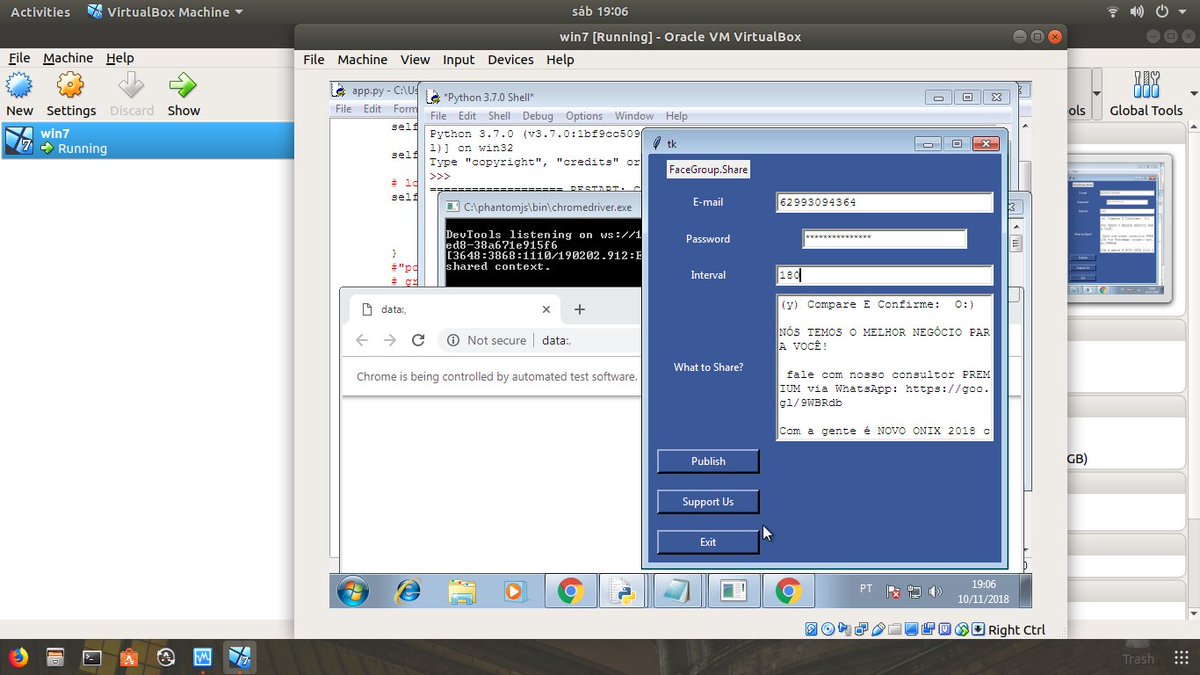This screenshot has width=1200, height=675.
Task: Open Software Updater from the Ubuntu dock
Action: pyautogui.click(x=166, y=657)
